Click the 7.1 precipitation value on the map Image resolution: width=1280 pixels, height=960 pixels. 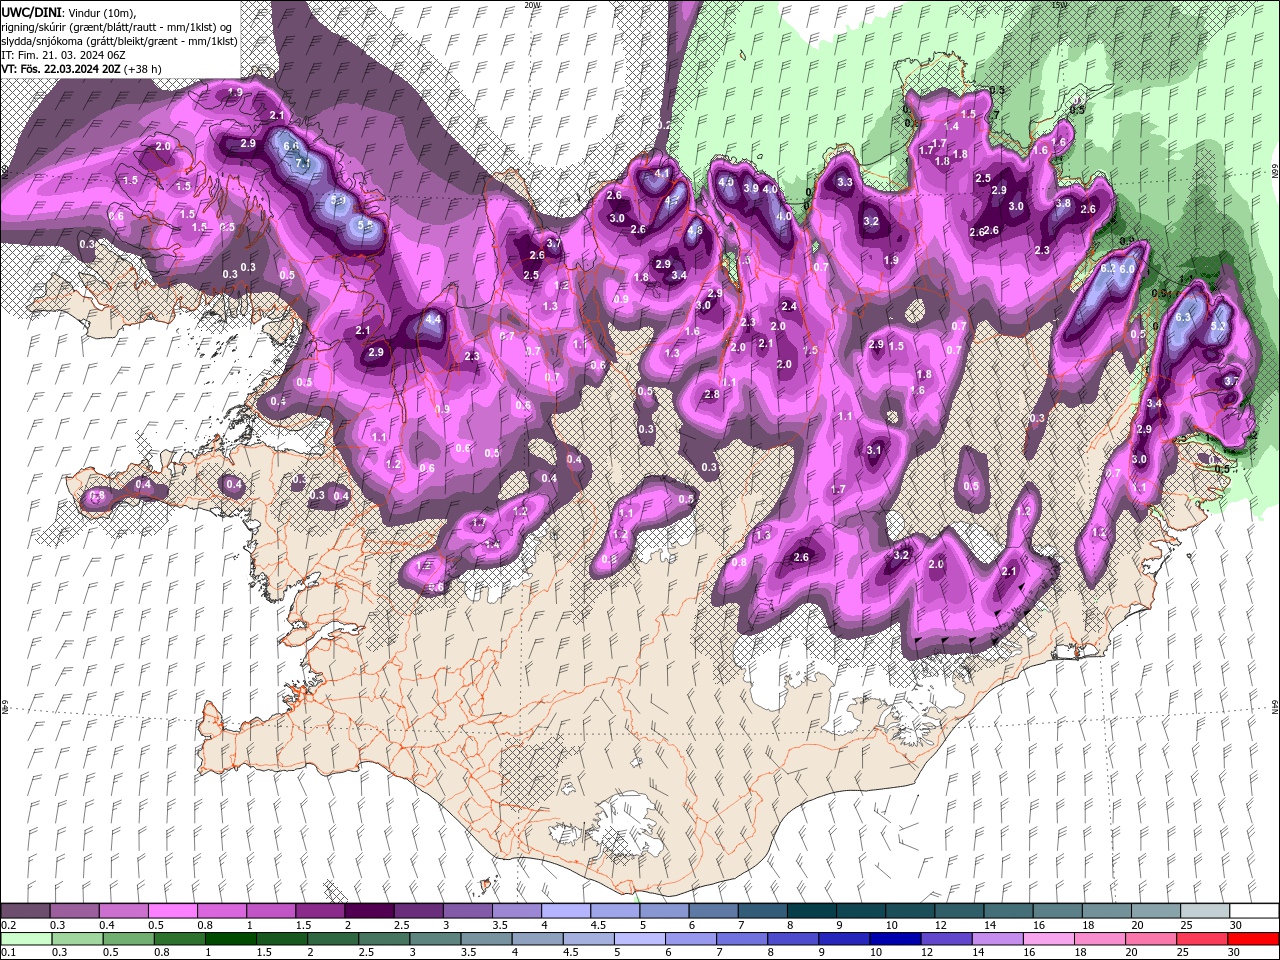(x=303, y=161)
